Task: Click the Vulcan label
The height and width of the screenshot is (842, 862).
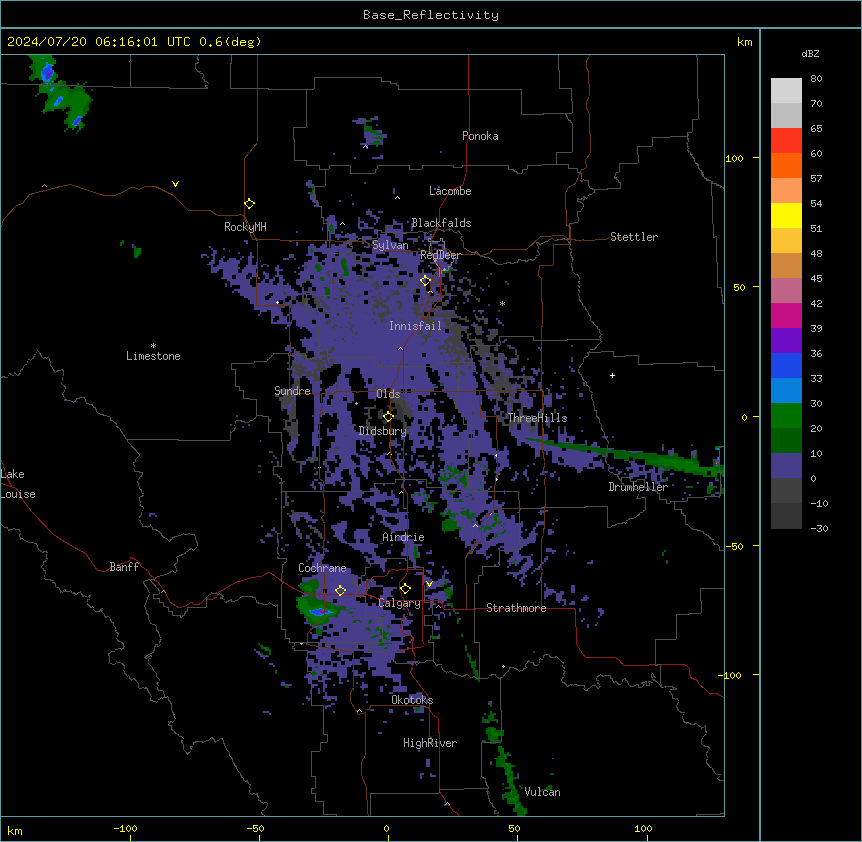Action: point(543,792)
